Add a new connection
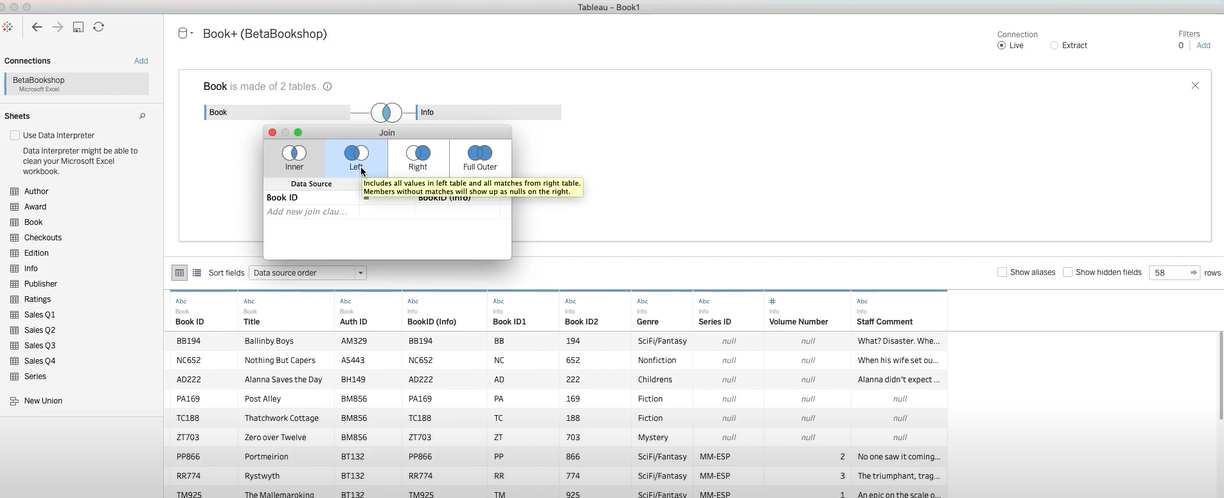The width and height of the screenshot is (1224, 498). (x=141, y=61)
